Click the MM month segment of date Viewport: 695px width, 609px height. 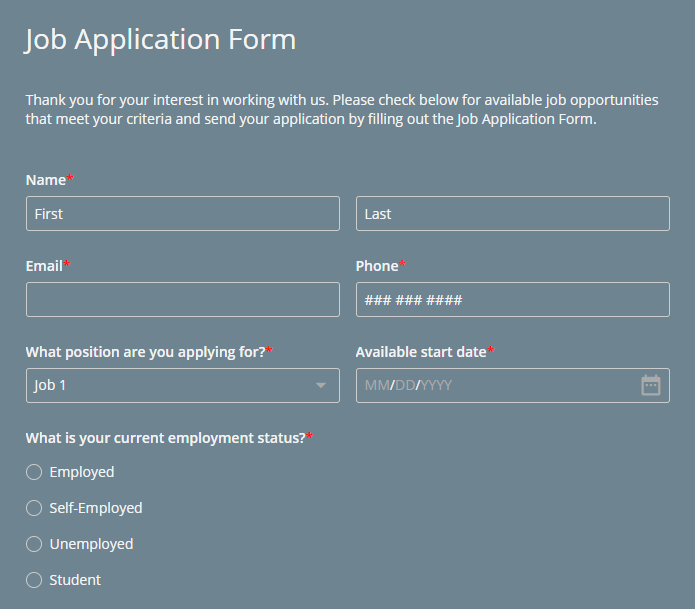(x=376, y=385)
